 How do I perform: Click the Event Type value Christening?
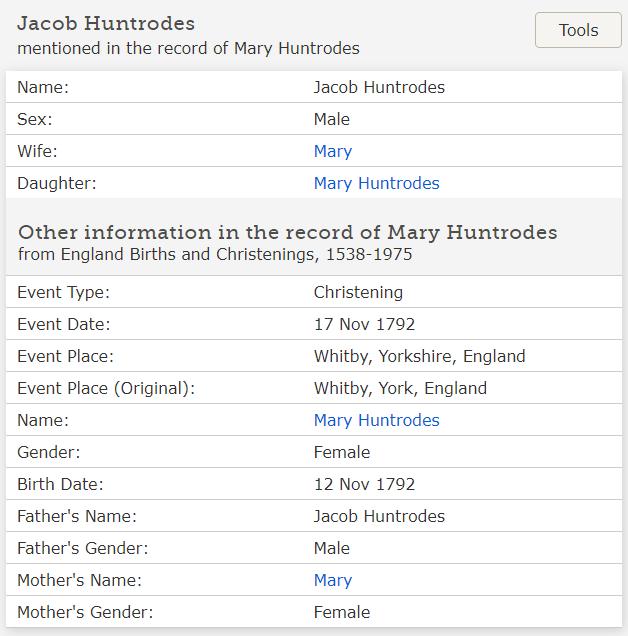pyautogui.click(x=358, y=292)
